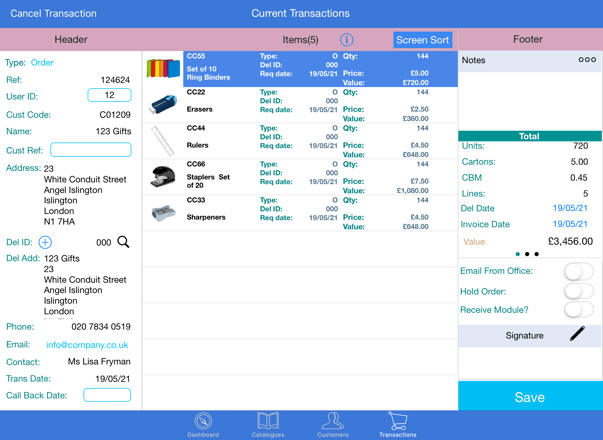
Task: Click the Cust Ref input field
Action: tap(91, 150)
